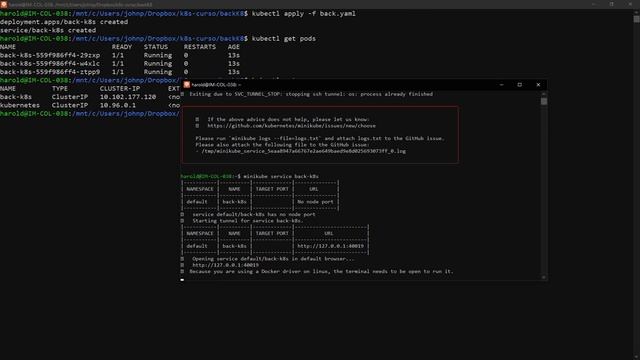Click back-k8s name in the CLUSTER-IP services table
Viewport: 640px width, 360px height.
coord(16,97)
